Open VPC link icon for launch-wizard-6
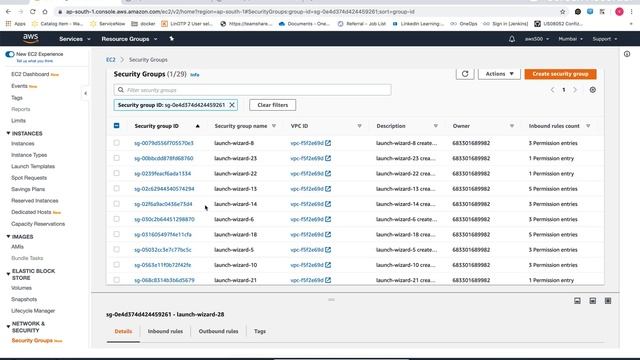 tap(328, 219)
